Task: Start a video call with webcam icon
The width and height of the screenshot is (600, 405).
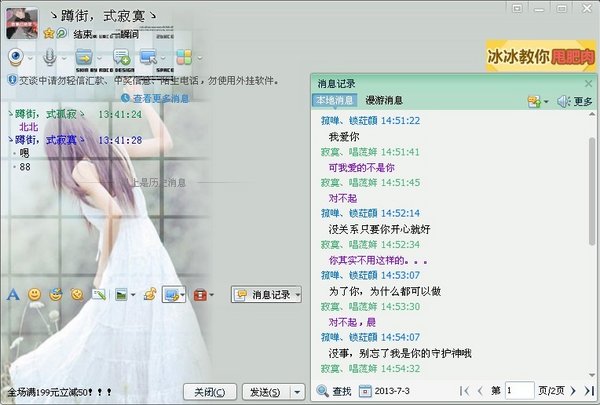Action: coord(16,57)
